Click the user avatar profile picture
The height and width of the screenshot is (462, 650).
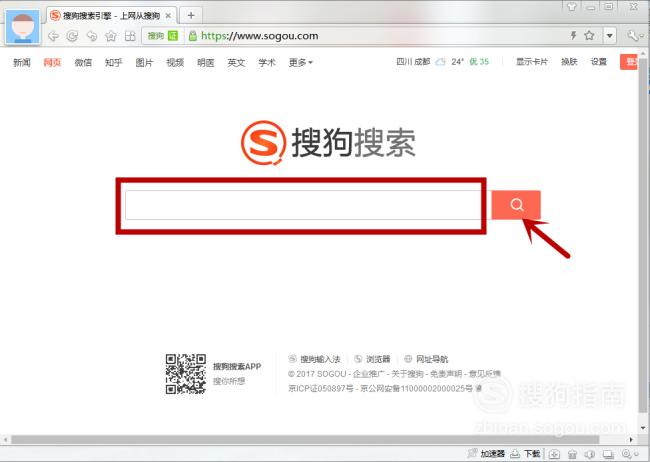[x=23, y=27]
